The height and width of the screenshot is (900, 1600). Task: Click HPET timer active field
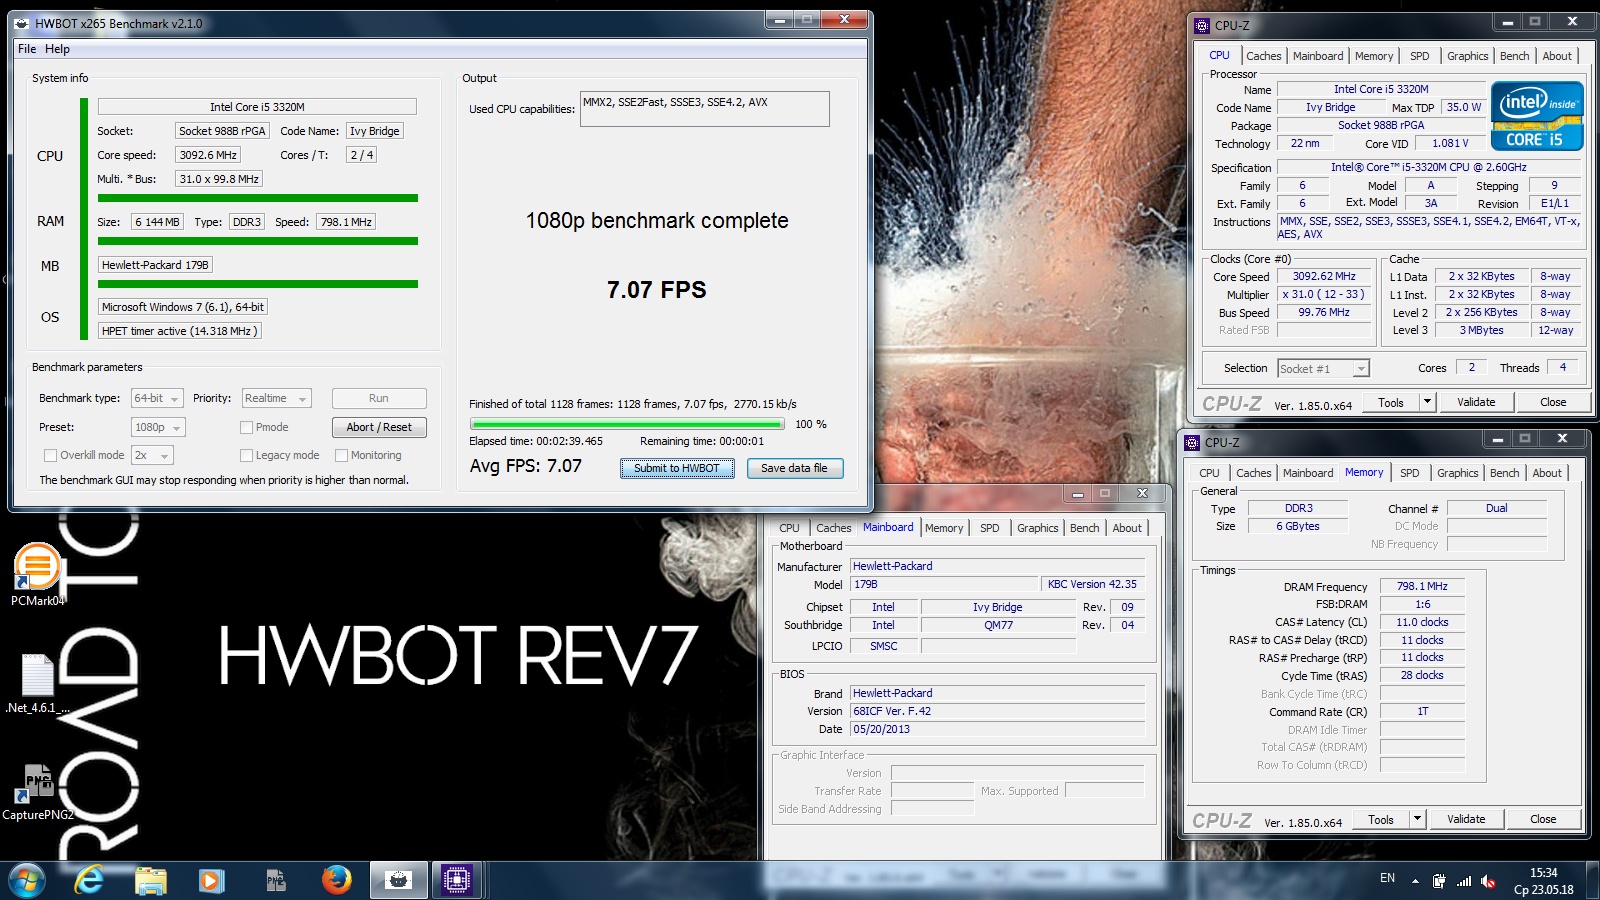[x=180, y=331]
